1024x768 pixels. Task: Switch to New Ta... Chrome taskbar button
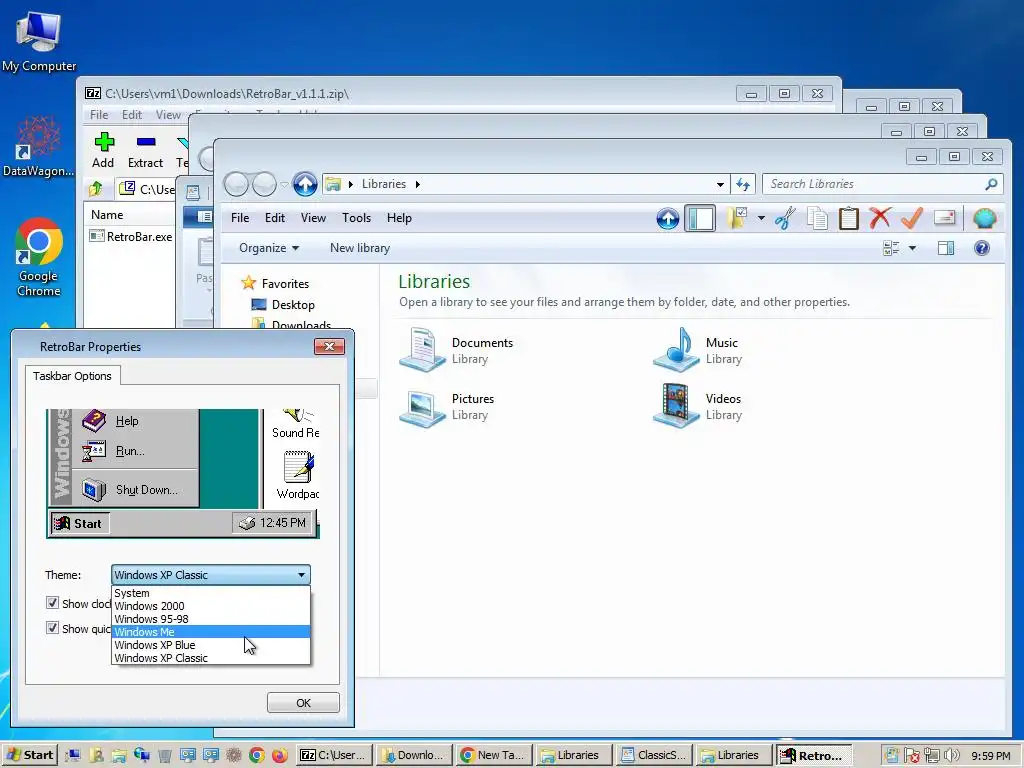(494, 756)
